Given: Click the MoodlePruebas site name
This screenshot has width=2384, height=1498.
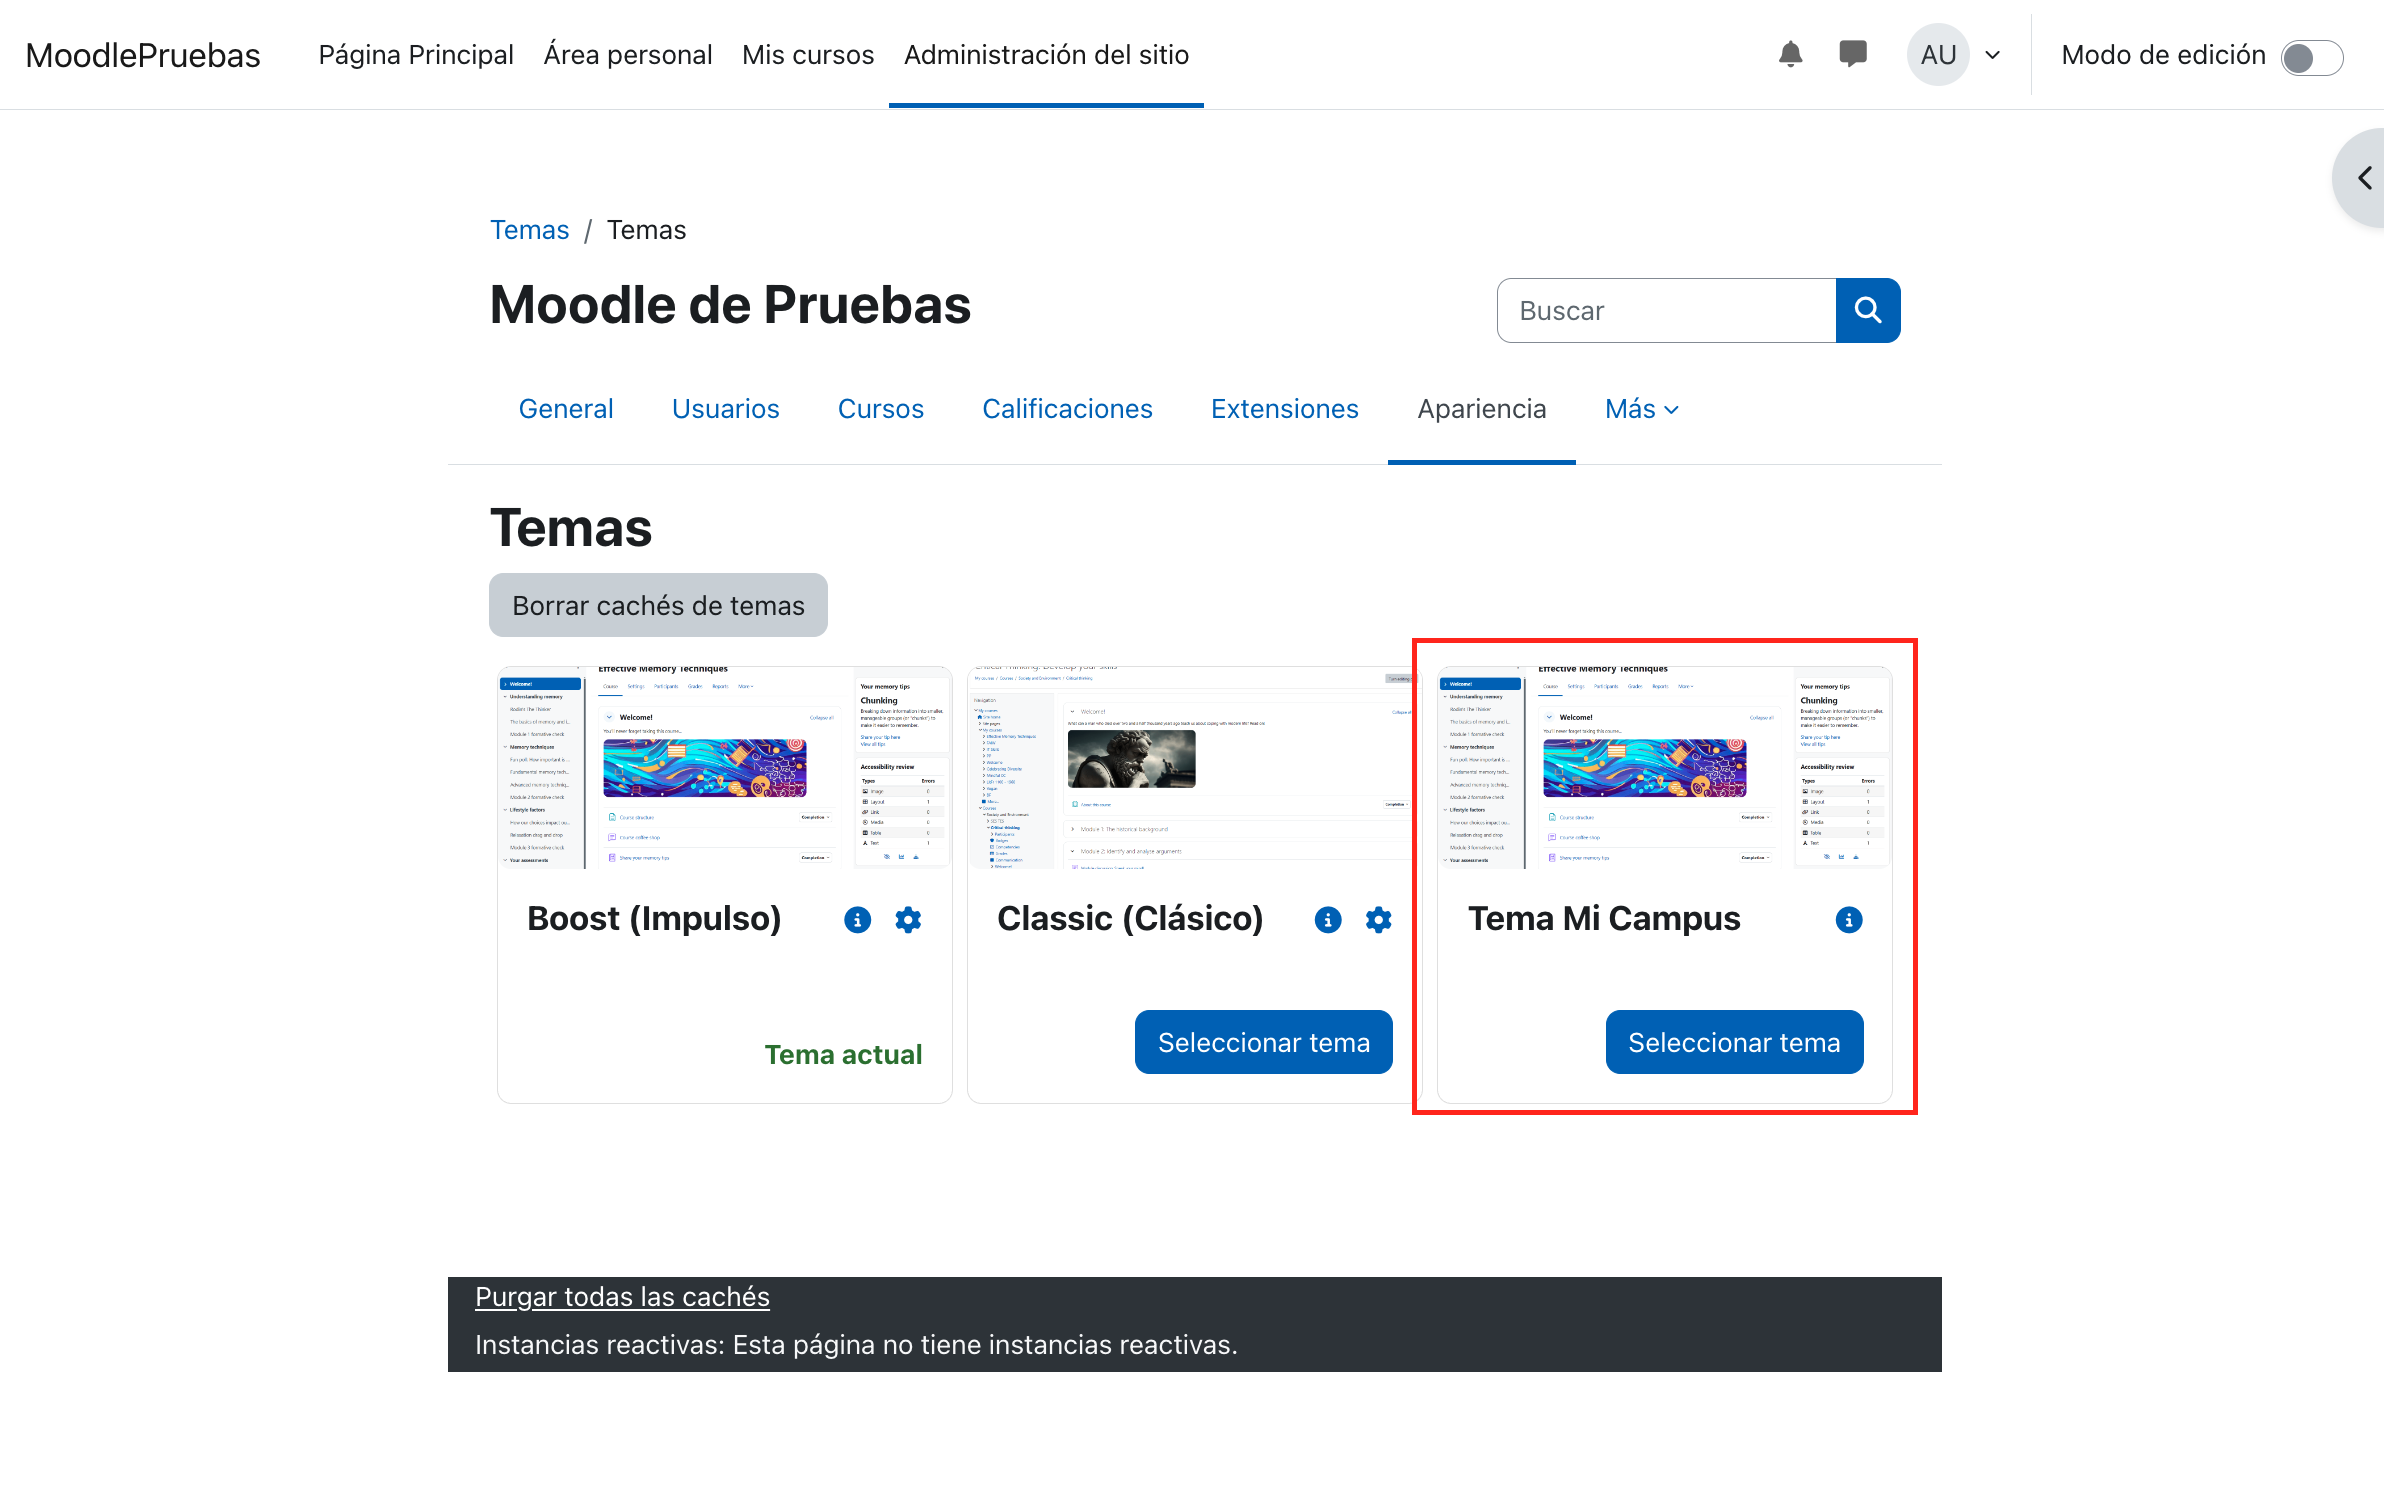Looking at the screenshot, I should pos(143,55).
